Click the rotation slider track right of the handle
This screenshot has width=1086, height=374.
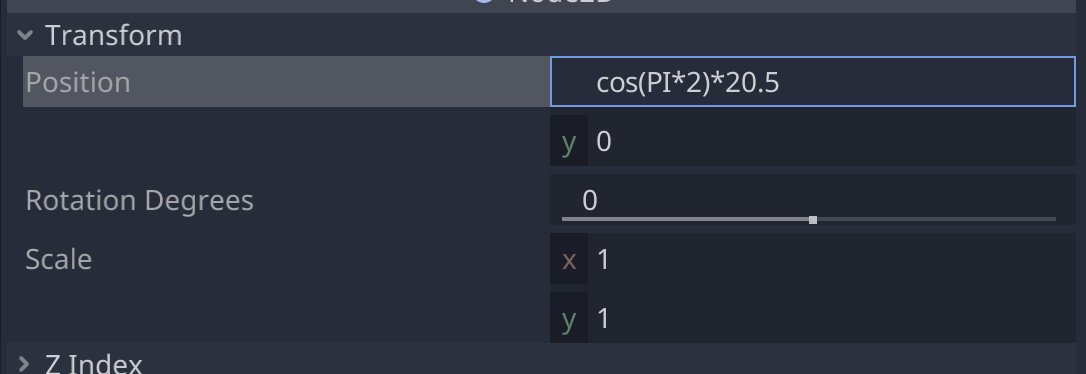point(936,219)
